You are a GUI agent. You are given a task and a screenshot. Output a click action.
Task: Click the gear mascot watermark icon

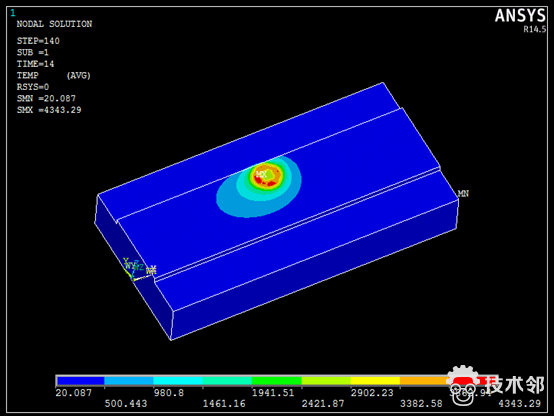[463, 386]
